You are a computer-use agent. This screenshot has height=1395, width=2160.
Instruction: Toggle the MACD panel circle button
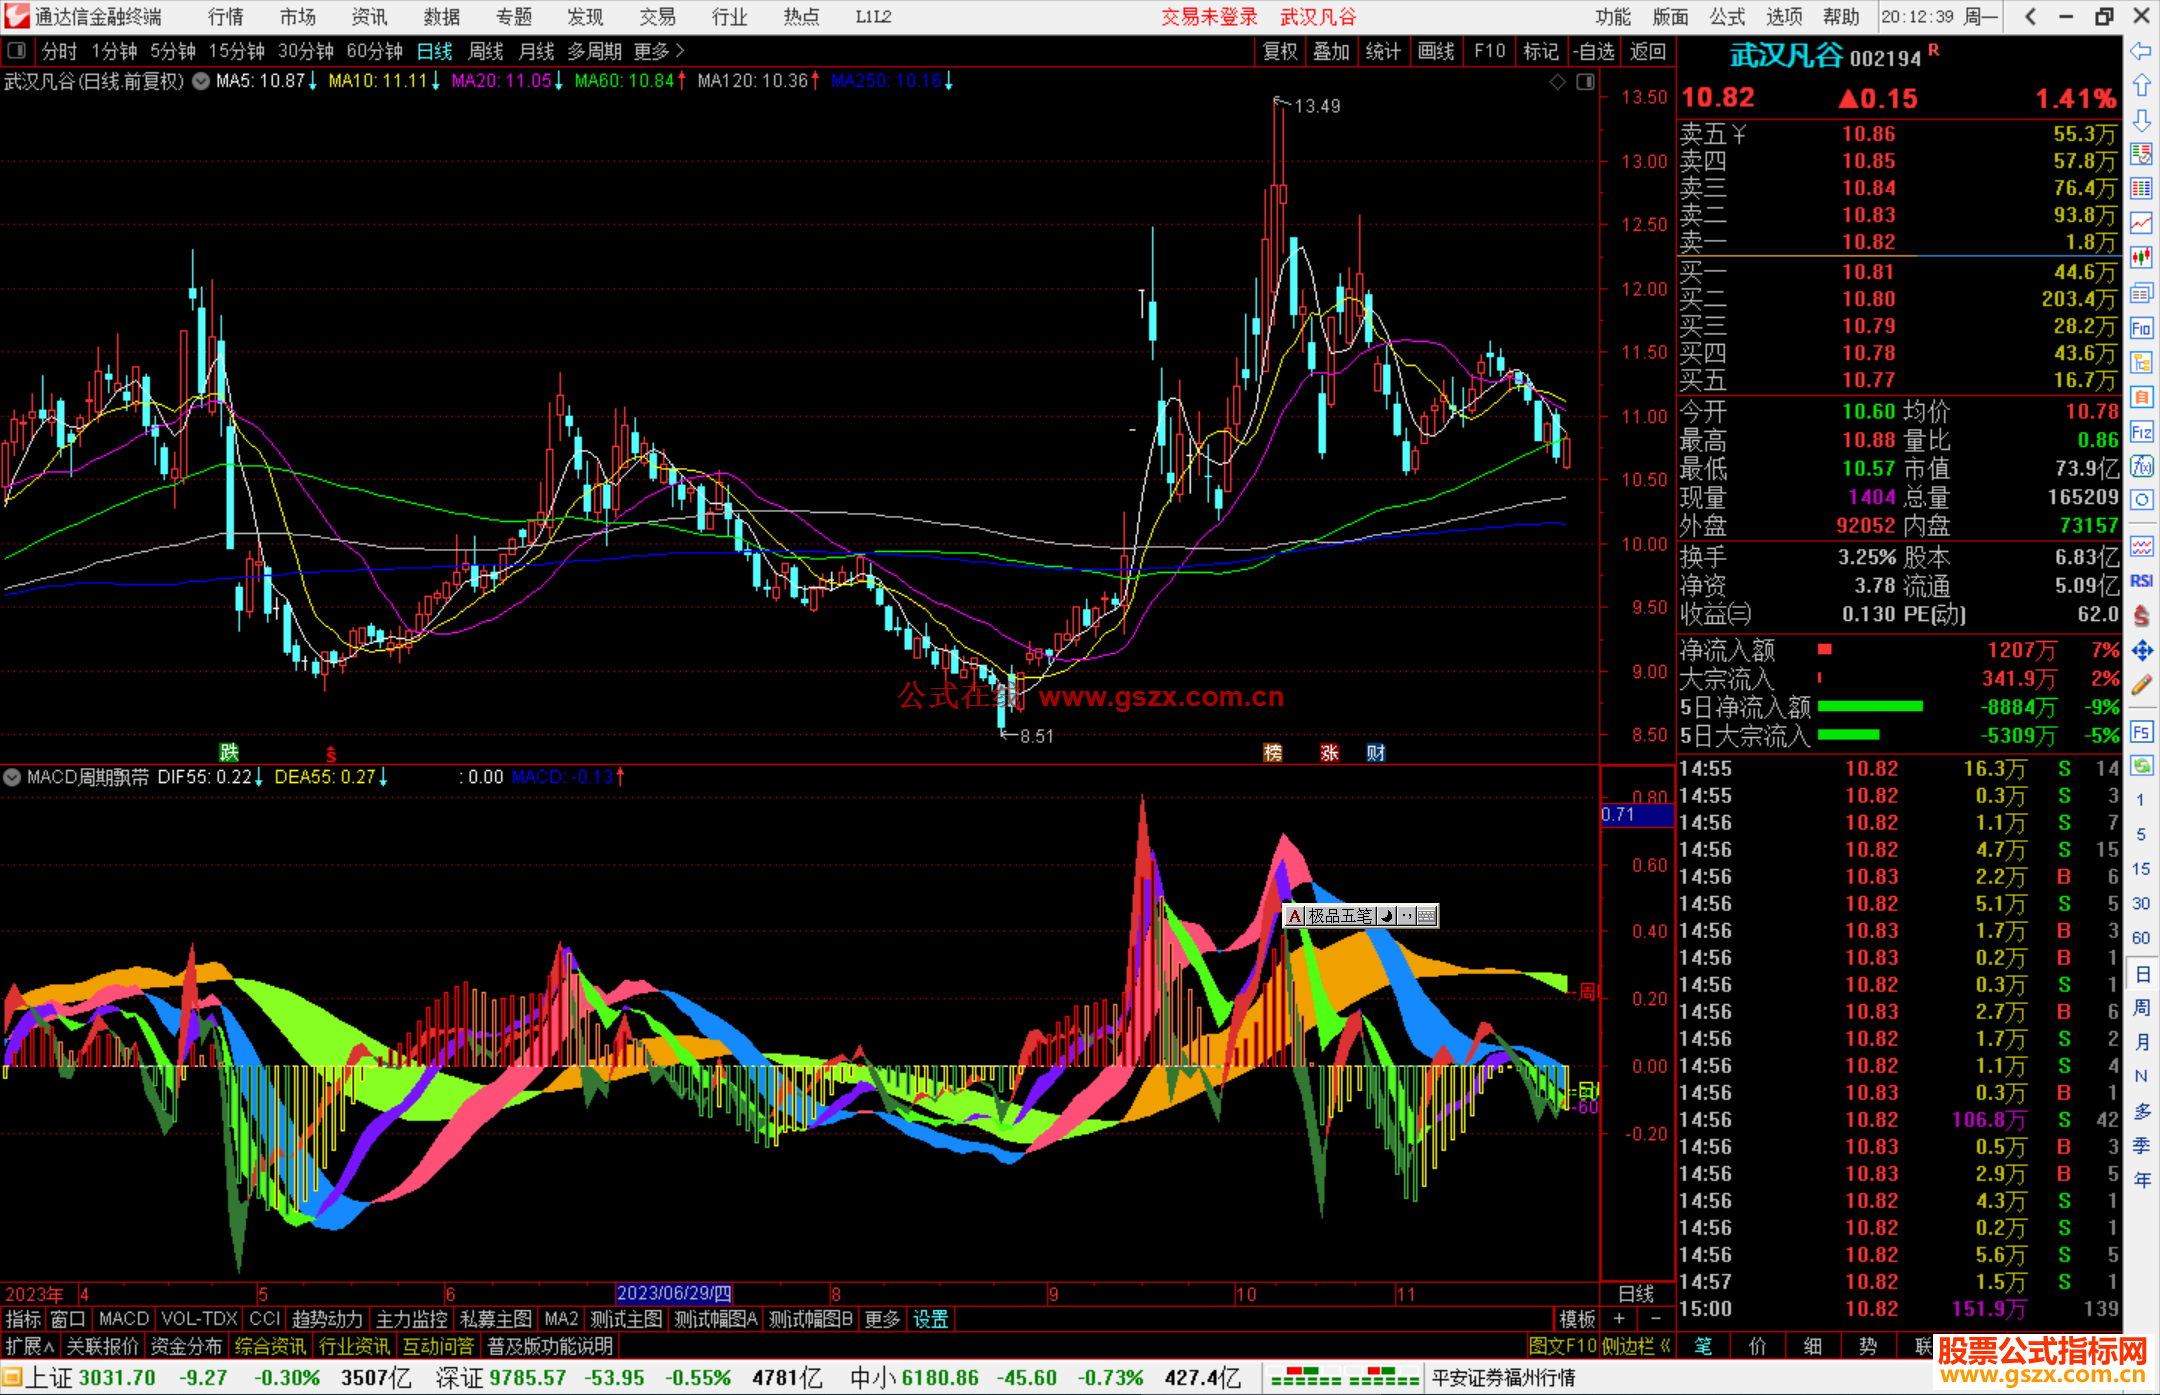pyautogui.click(x=12, y=777)
